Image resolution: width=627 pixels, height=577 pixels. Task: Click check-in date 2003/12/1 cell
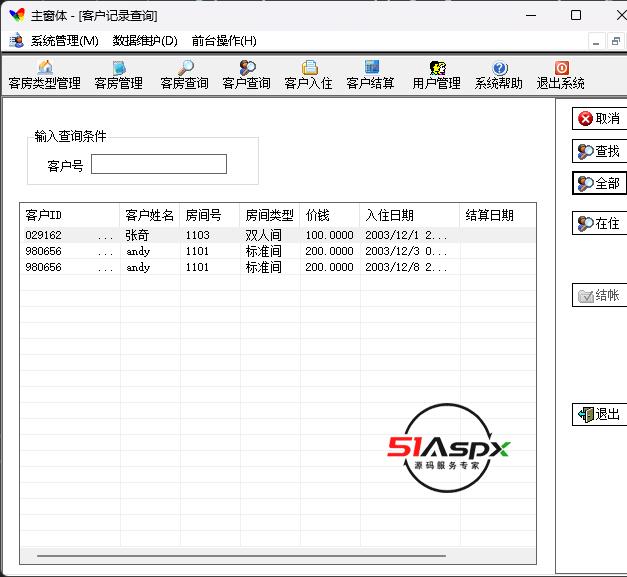click(406, 235)
